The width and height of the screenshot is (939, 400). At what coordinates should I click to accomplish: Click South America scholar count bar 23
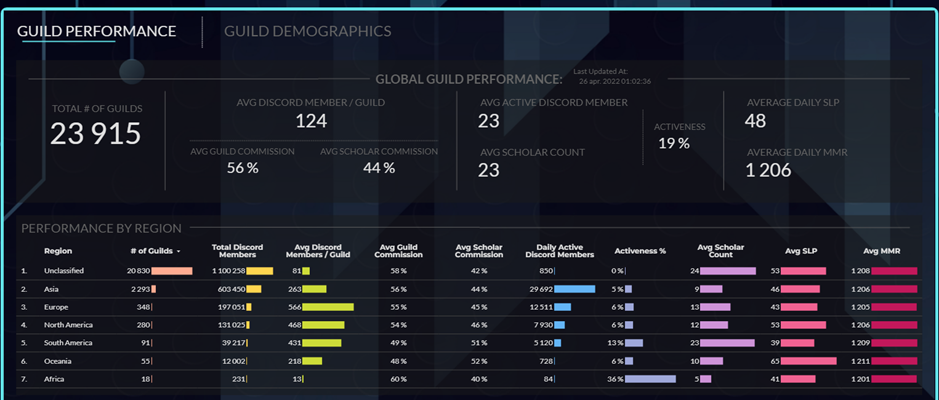pos(728,343)
